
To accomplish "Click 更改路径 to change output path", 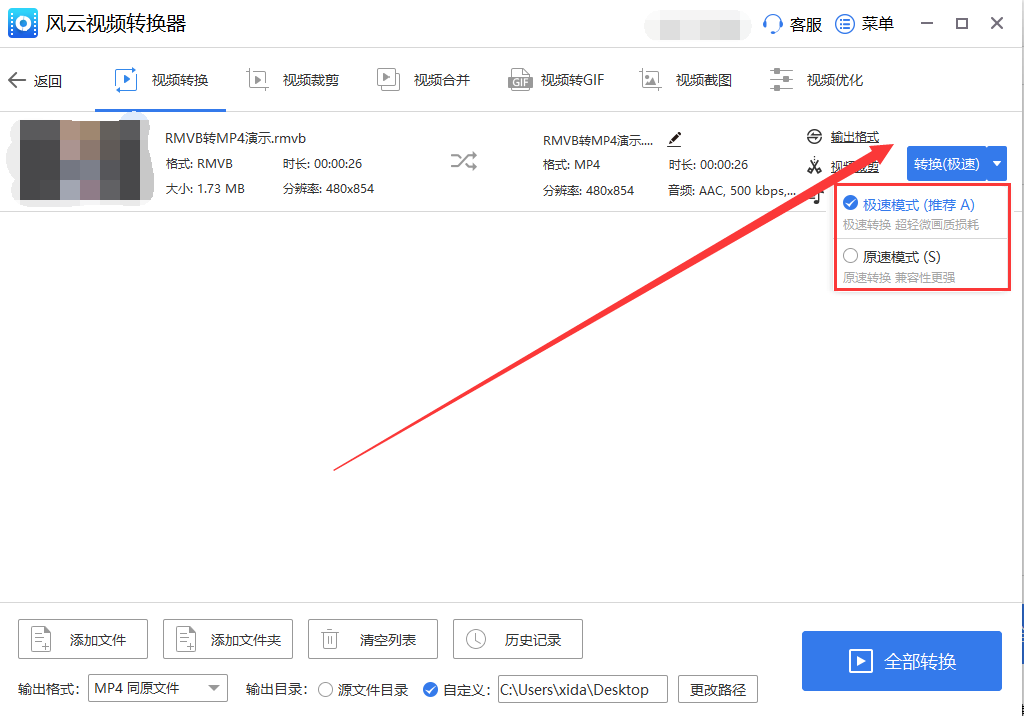I will [x=718, y=689].
